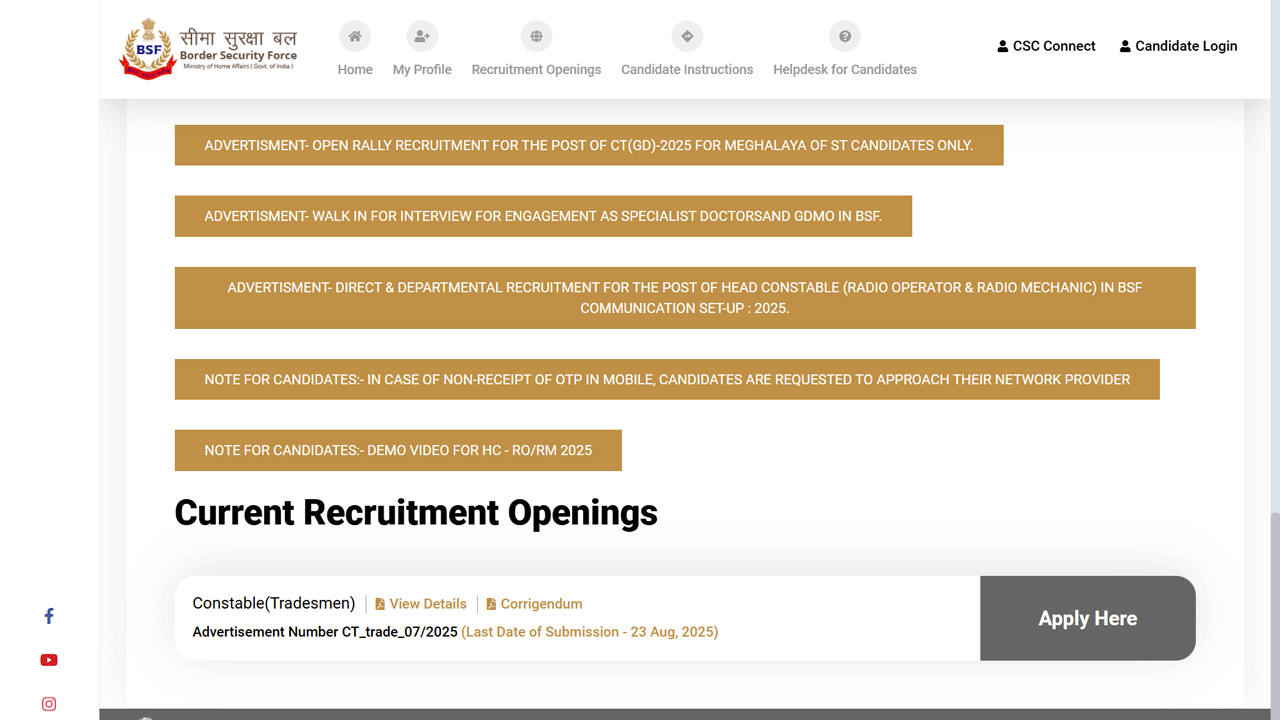Click the Helpdesk question mark icon
The image size is (1280, 720).
pos(845,37)
